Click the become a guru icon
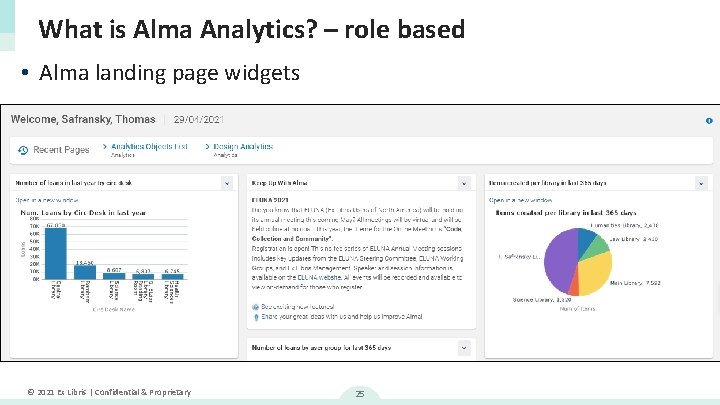 tap(254, 306)
